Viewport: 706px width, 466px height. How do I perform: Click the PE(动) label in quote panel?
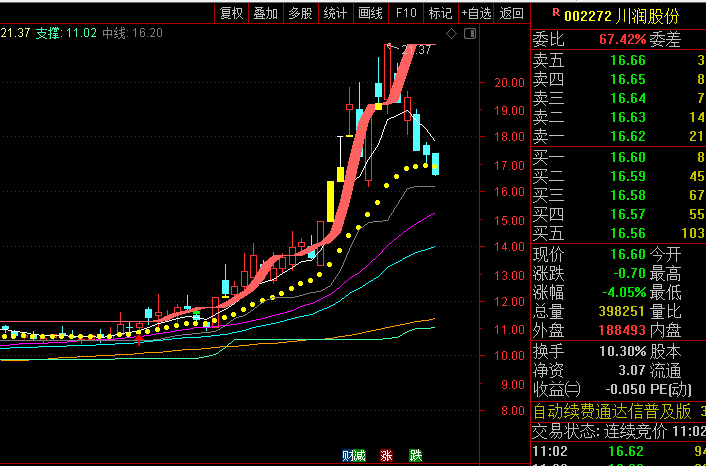tap(671, 389)
